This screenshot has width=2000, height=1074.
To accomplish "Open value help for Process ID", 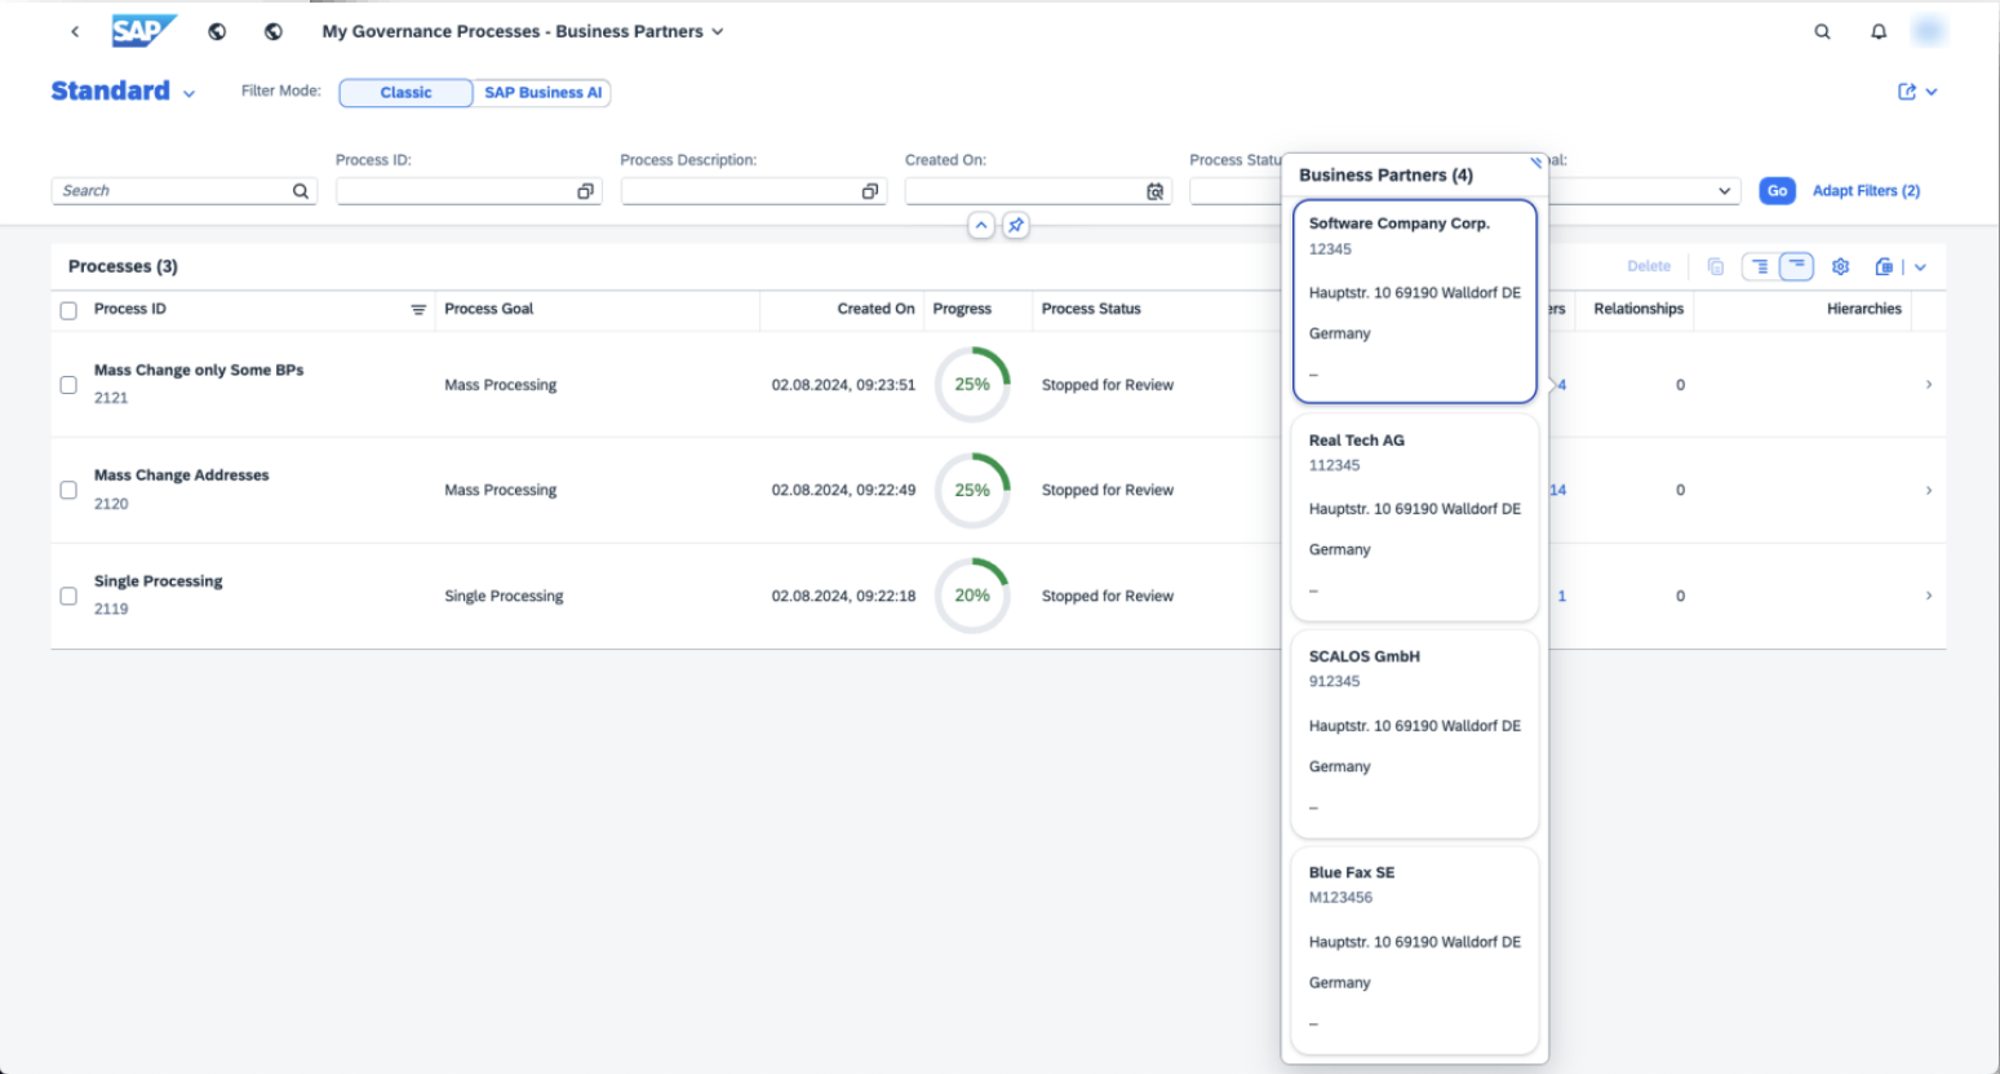I will 585,191.
